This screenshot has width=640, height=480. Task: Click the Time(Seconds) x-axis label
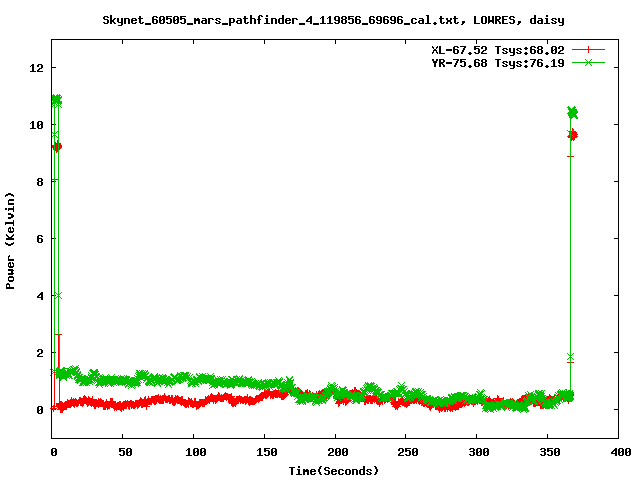[x=333, y=471]
